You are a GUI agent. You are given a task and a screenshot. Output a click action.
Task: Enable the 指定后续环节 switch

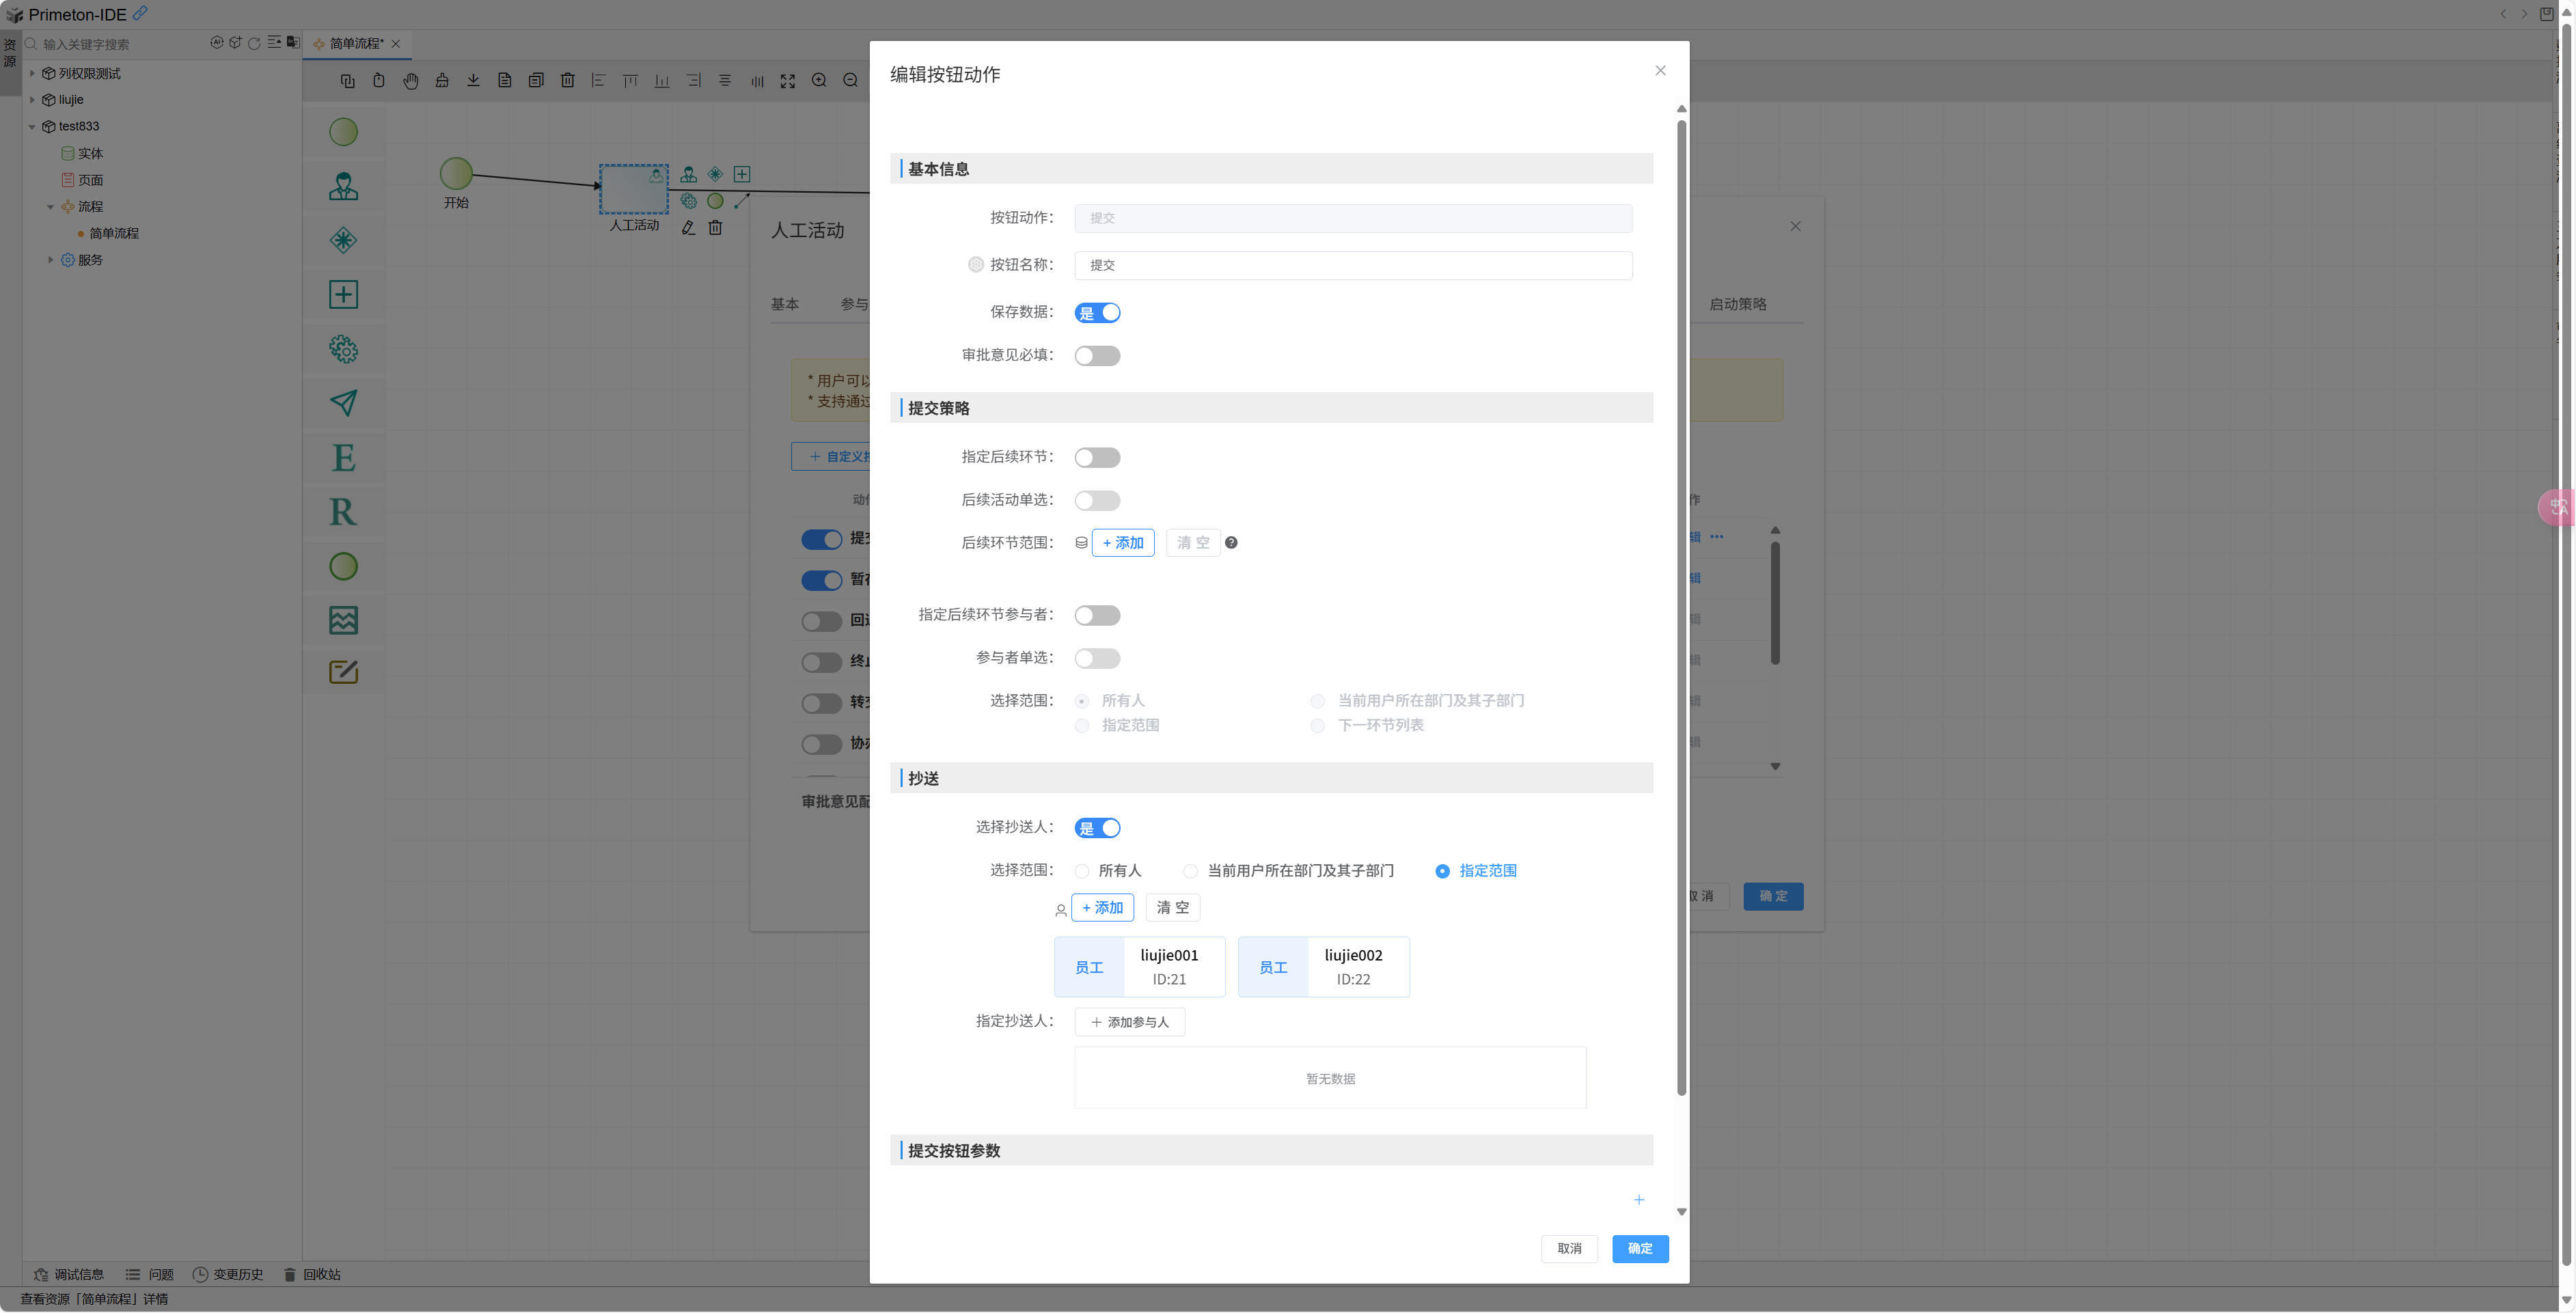click(1097, 458)
